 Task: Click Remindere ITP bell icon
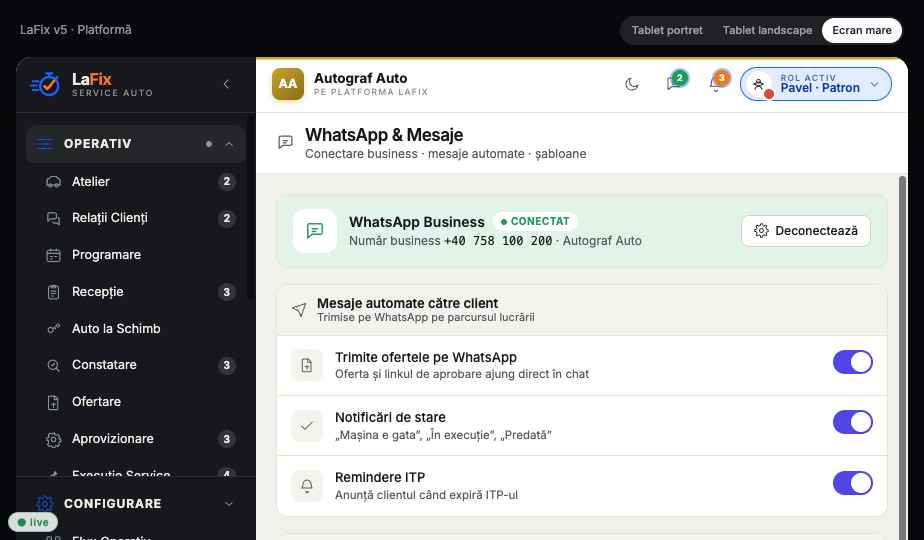tap(307, 486)
